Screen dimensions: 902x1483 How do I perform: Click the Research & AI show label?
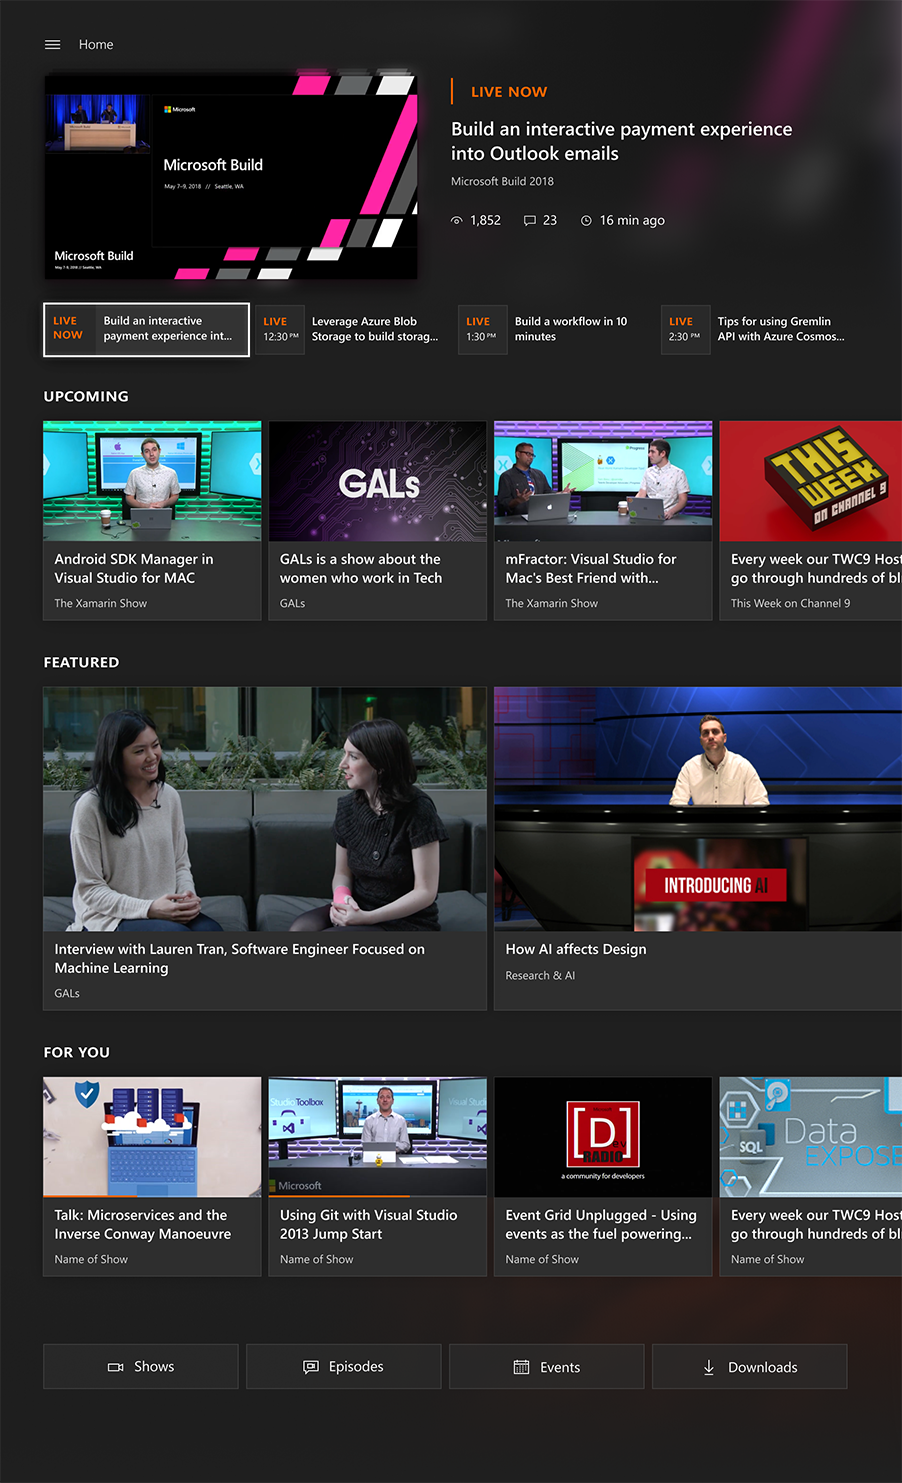[x=540, y=975]
